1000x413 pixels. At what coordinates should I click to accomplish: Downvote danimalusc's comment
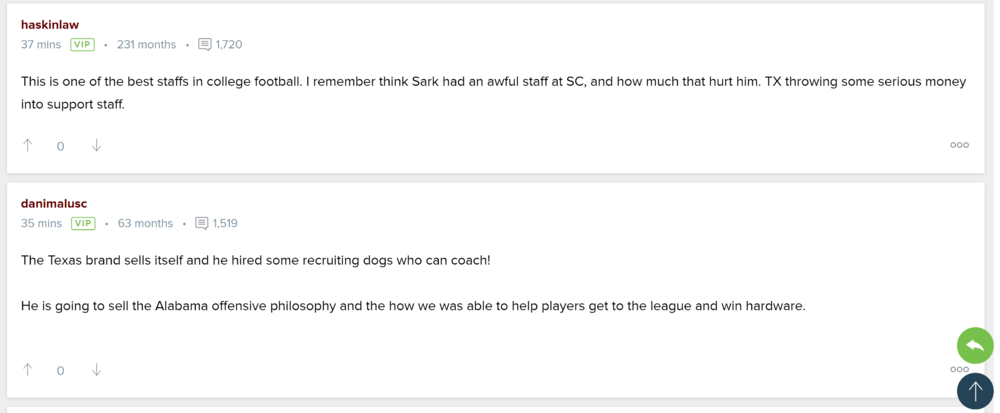pos(96,370)
